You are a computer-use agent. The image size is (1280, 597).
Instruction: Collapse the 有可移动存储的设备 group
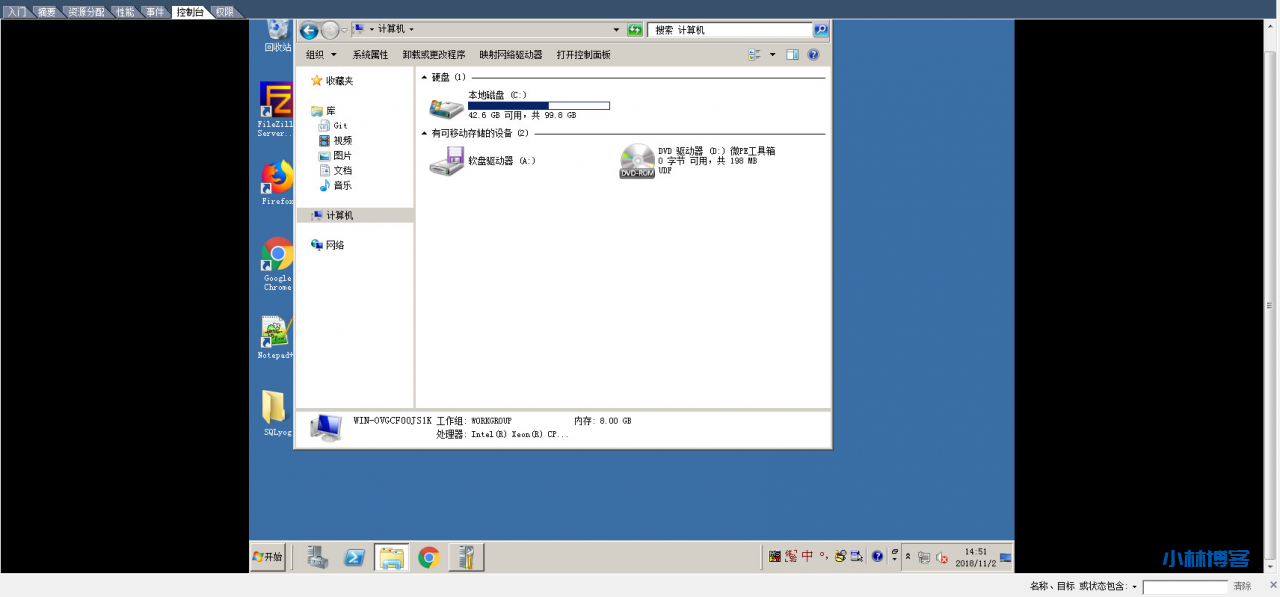424,133
